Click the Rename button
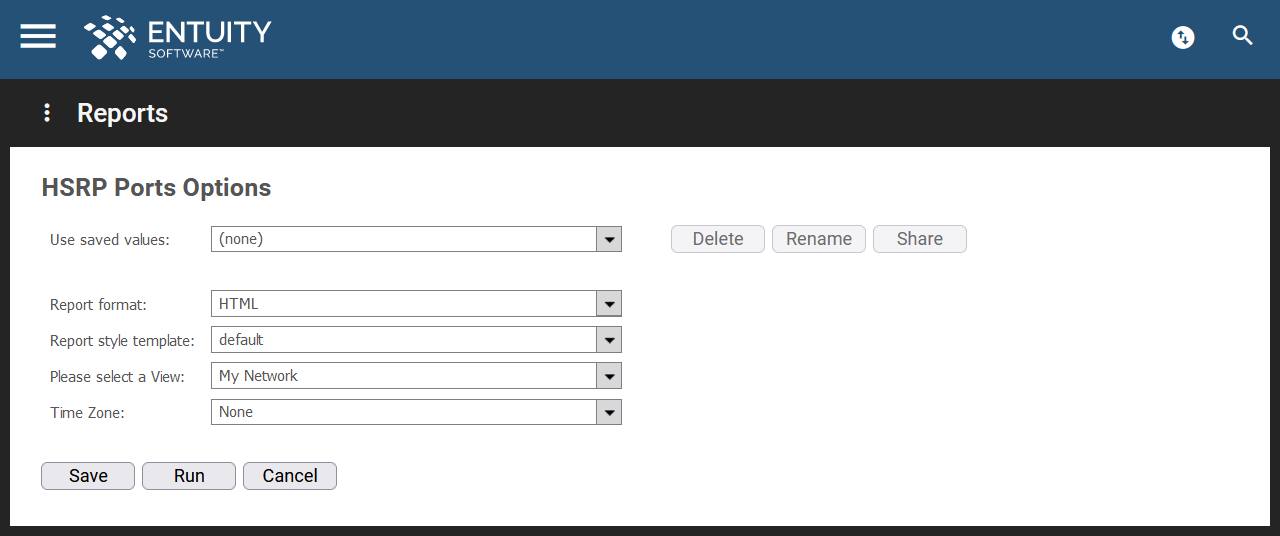Viewport: 1280px width, 536px height. point(819,239)
